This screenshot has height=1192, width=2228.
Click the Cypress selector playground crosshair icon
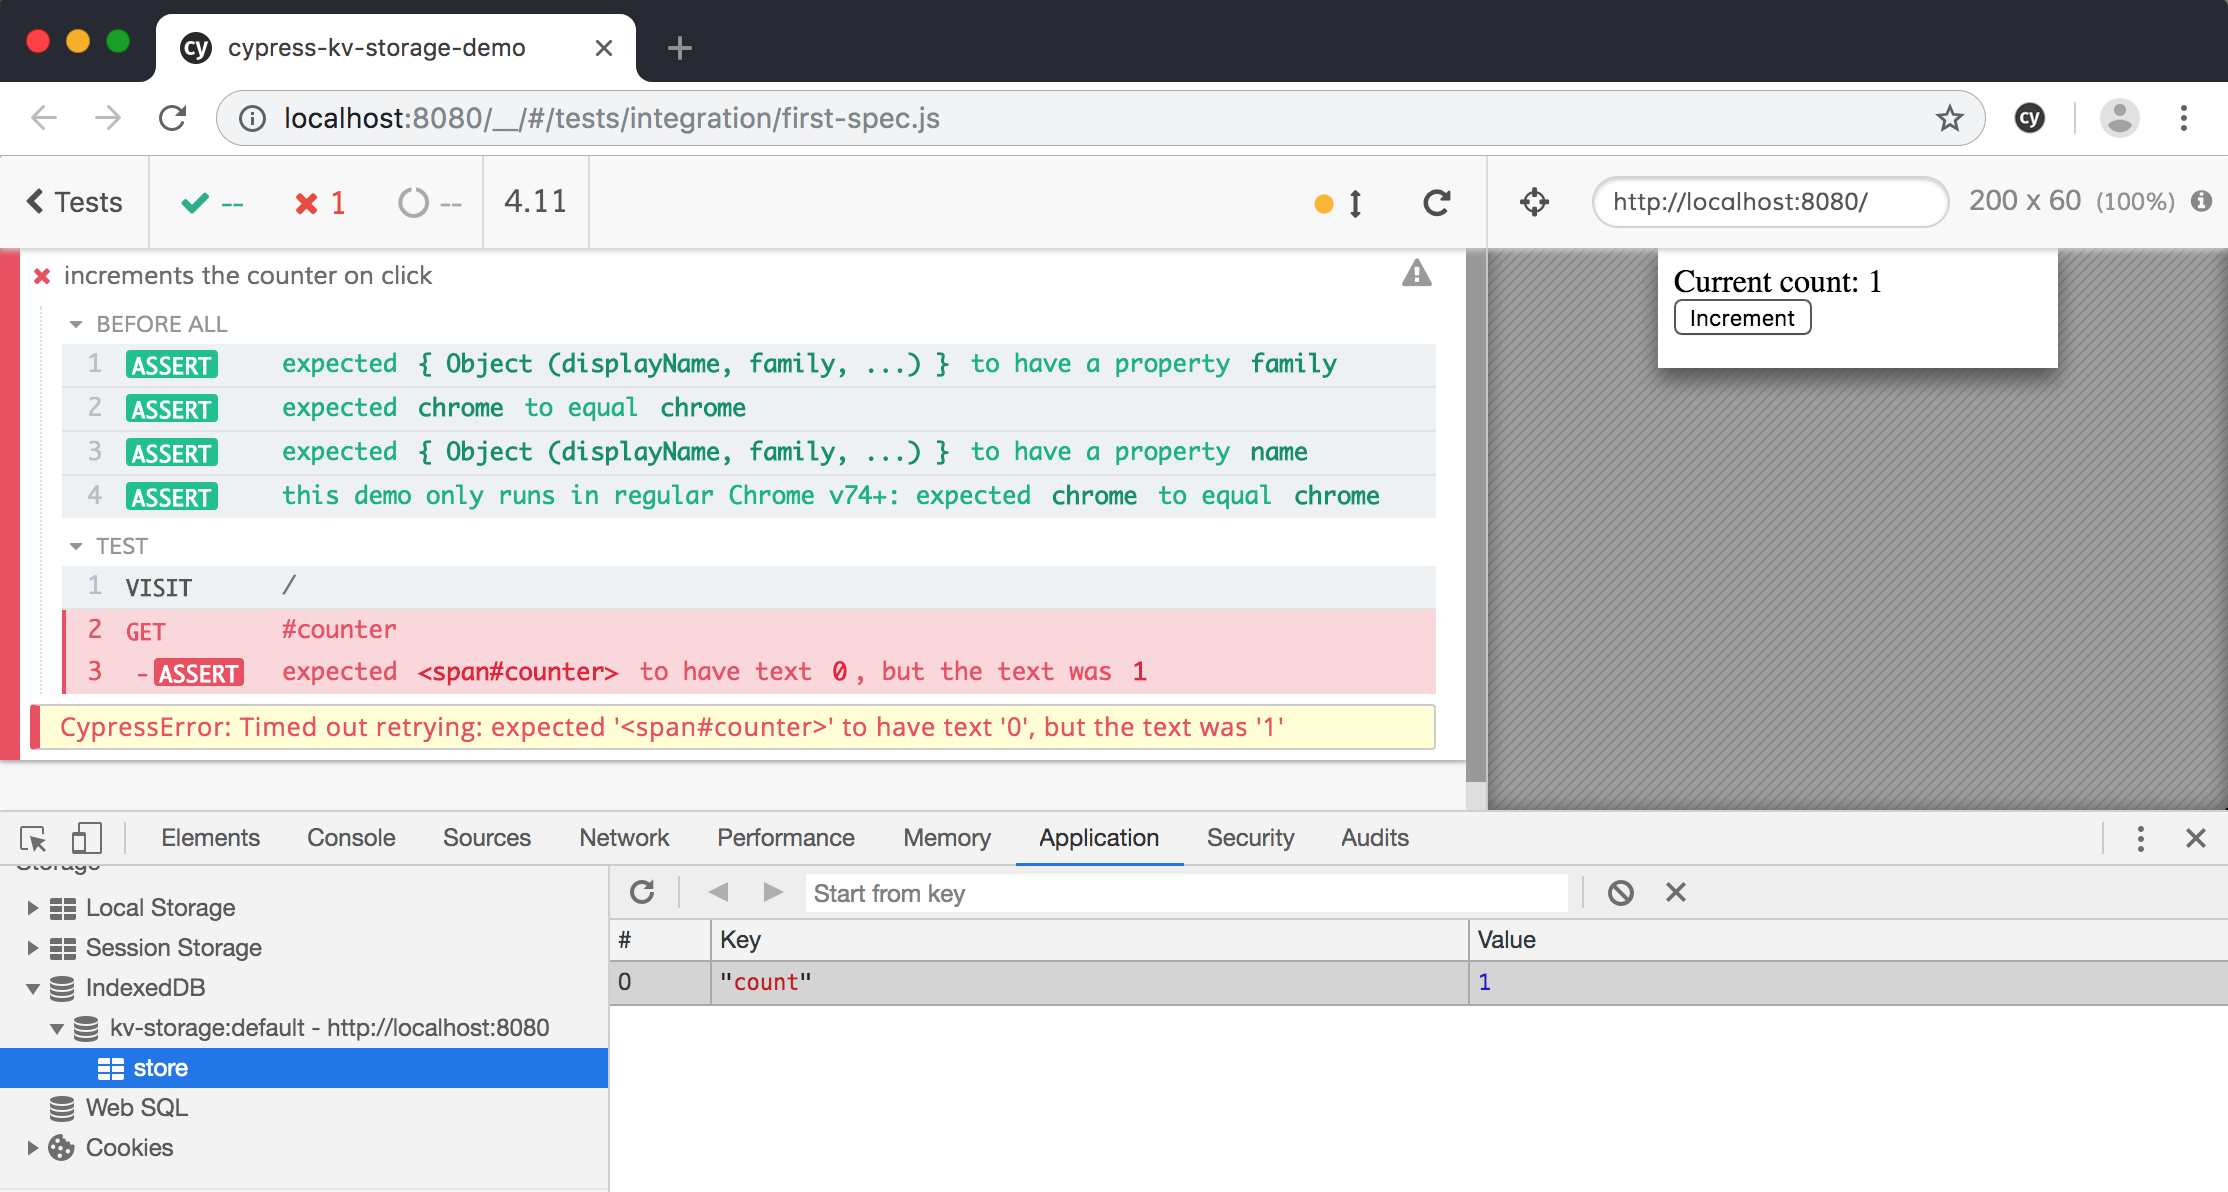1534,202
